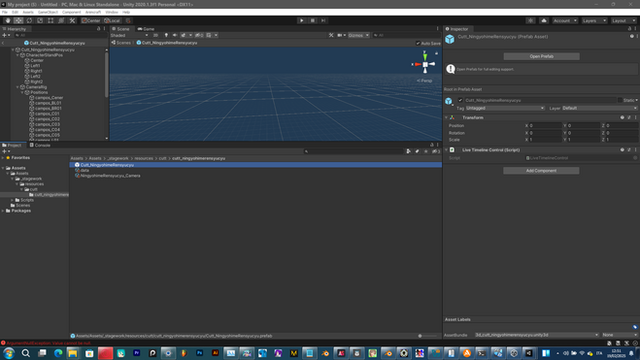This screenshot has height=360, width=640.
Task: Toggle the Static checkbox
Action: [620, 100]
